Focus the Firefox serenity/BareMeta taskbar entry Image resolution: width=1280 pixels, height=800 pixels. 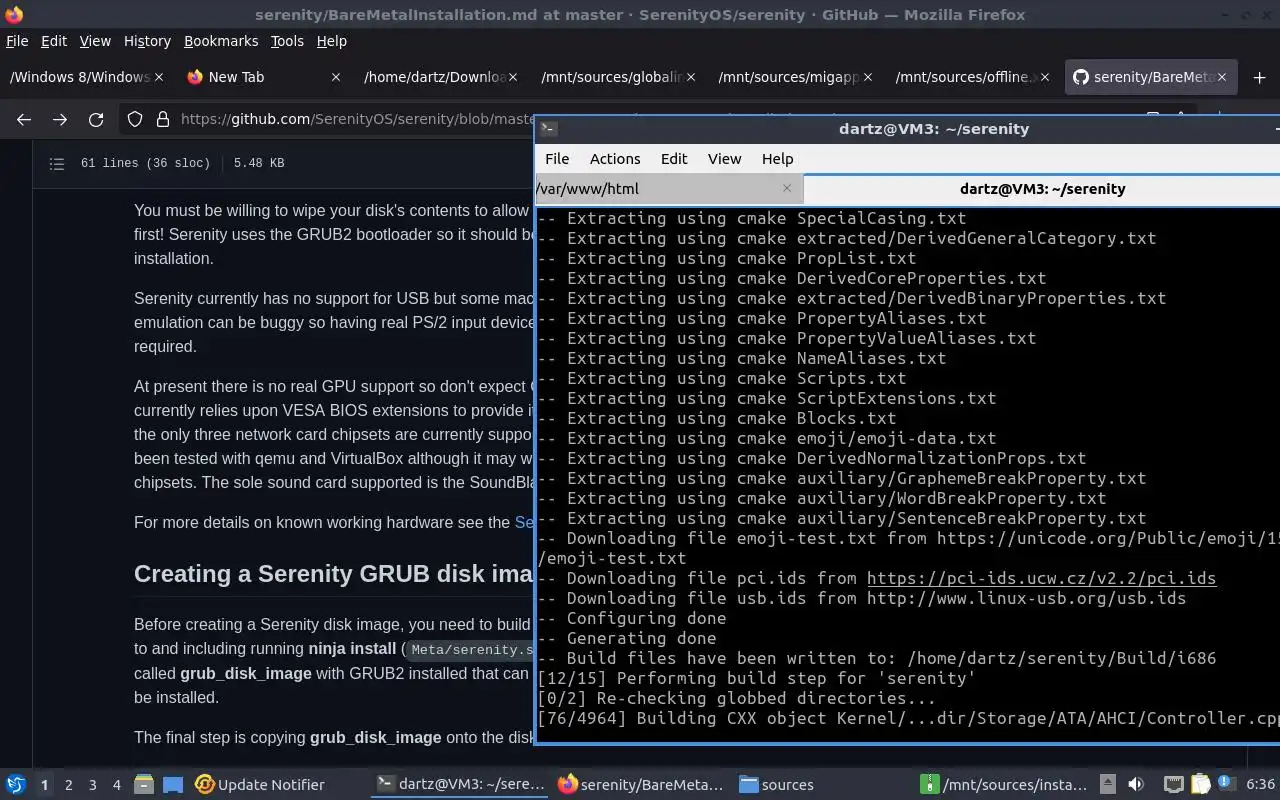(640, 785)
